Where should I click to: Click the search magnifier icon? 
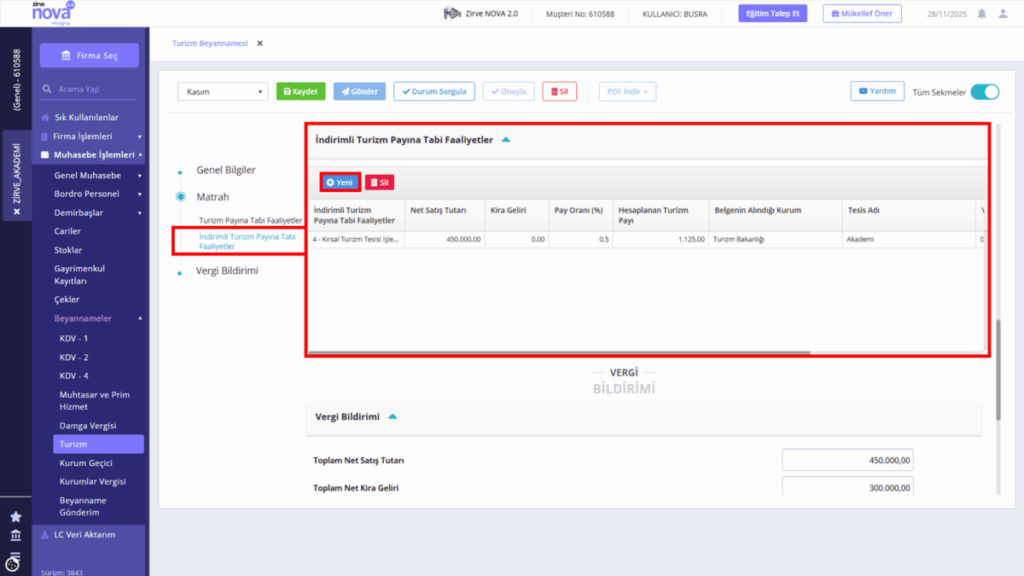click(x=47, y=89)
